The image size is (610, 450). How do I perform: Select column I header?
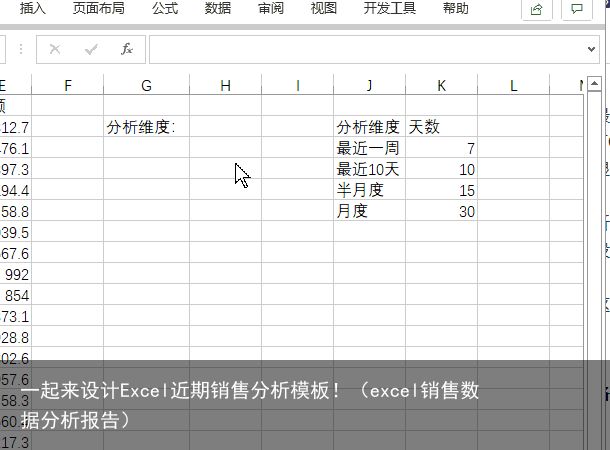[298, 85]
